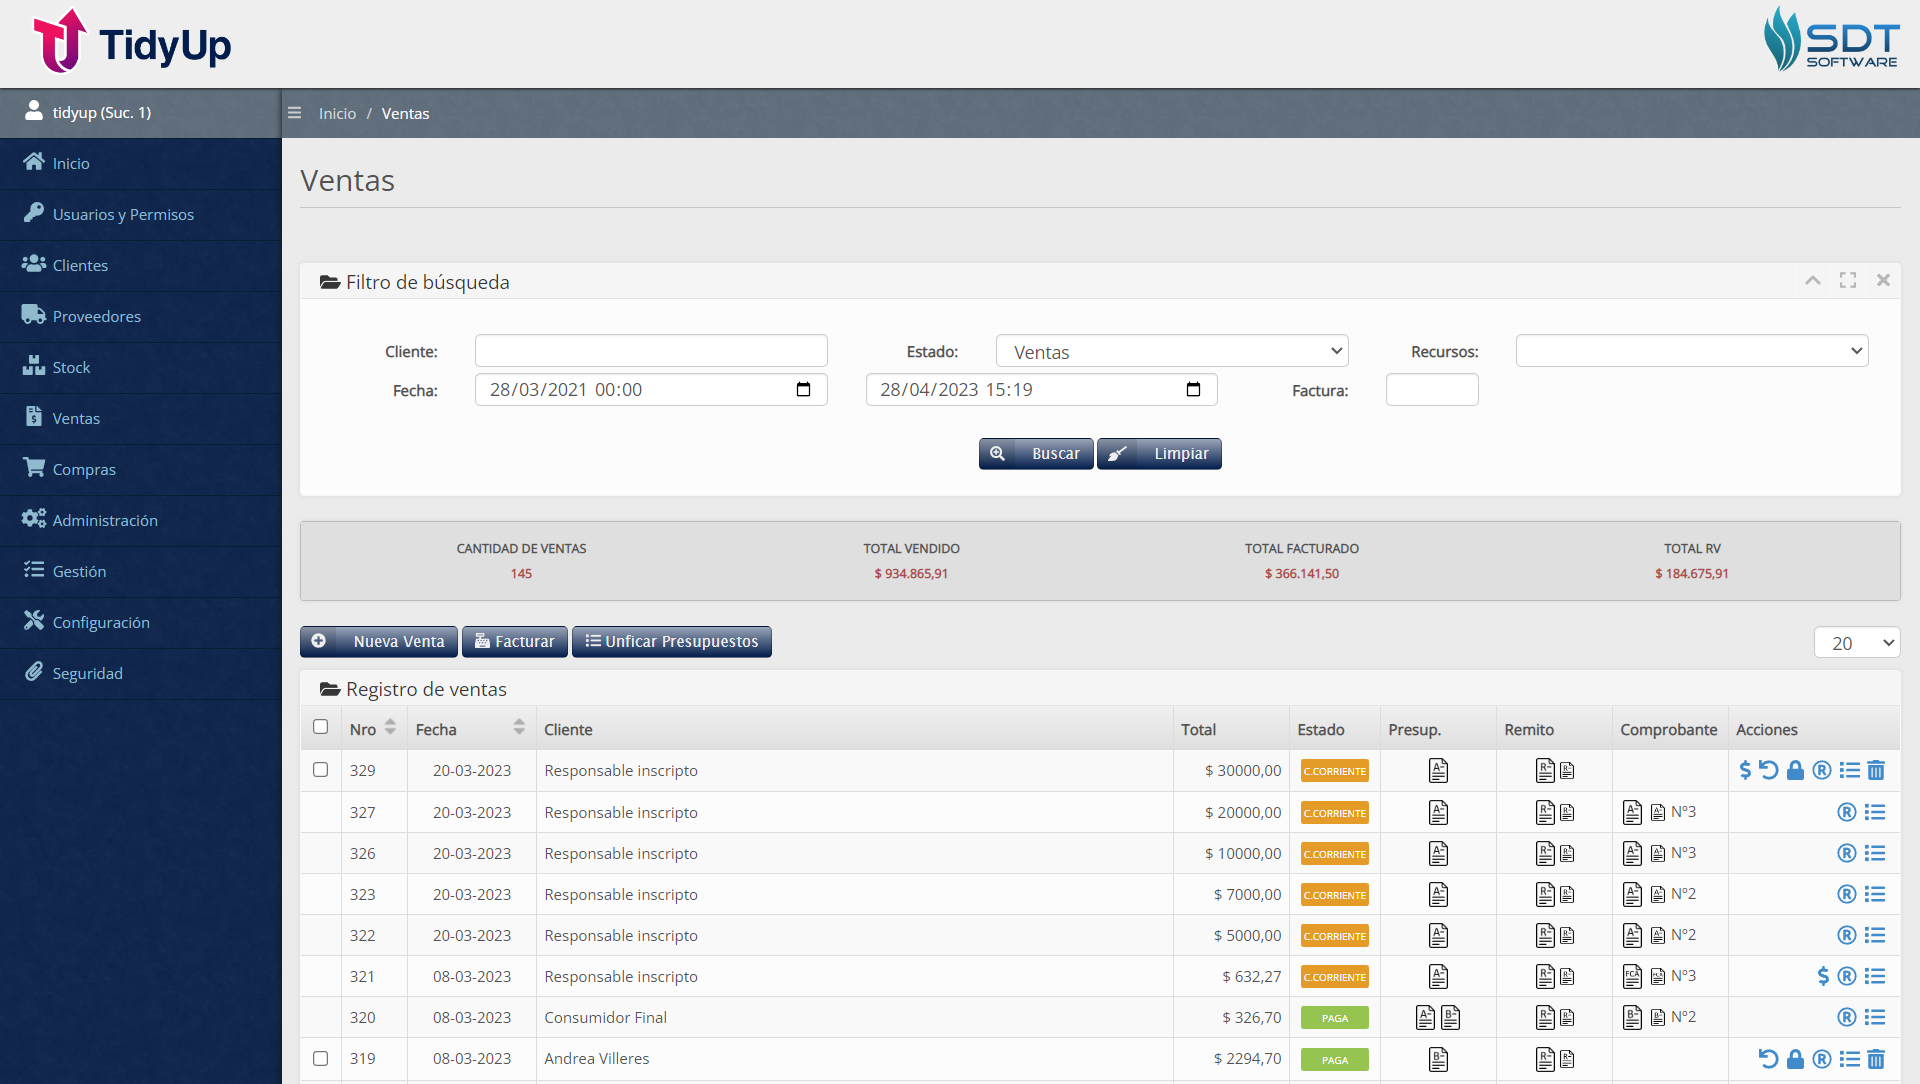Collapse the Filtro de búsqueda panel

[x=1813, y=281]
